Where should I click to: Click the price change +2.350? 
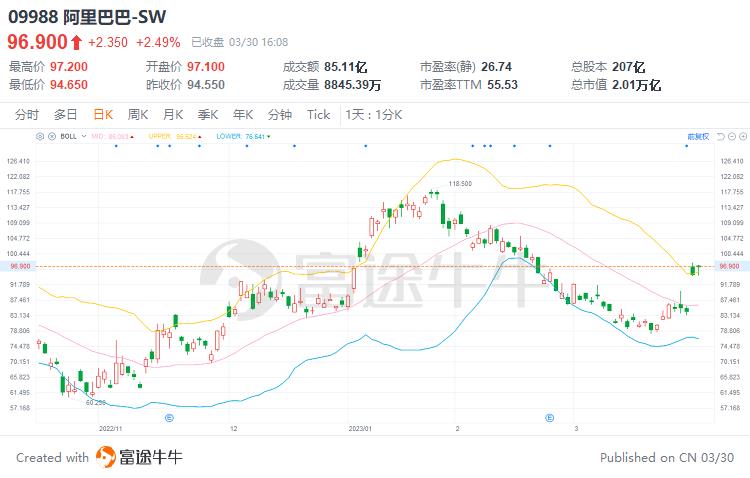pyautogui.click(x=108, y=43)
